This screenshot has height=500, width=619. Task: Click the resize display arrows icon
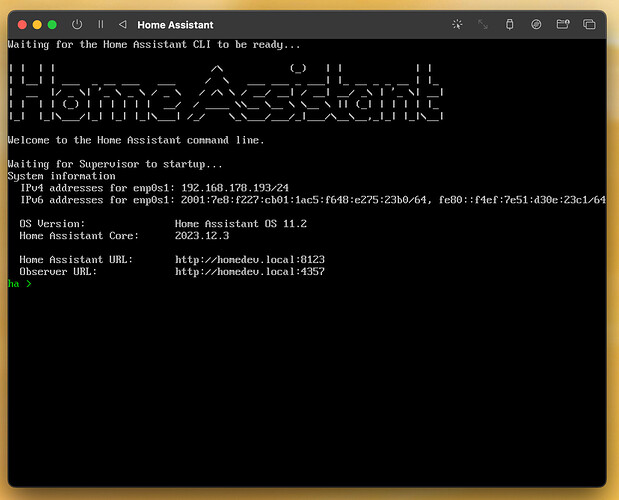(x=483, y=24)
